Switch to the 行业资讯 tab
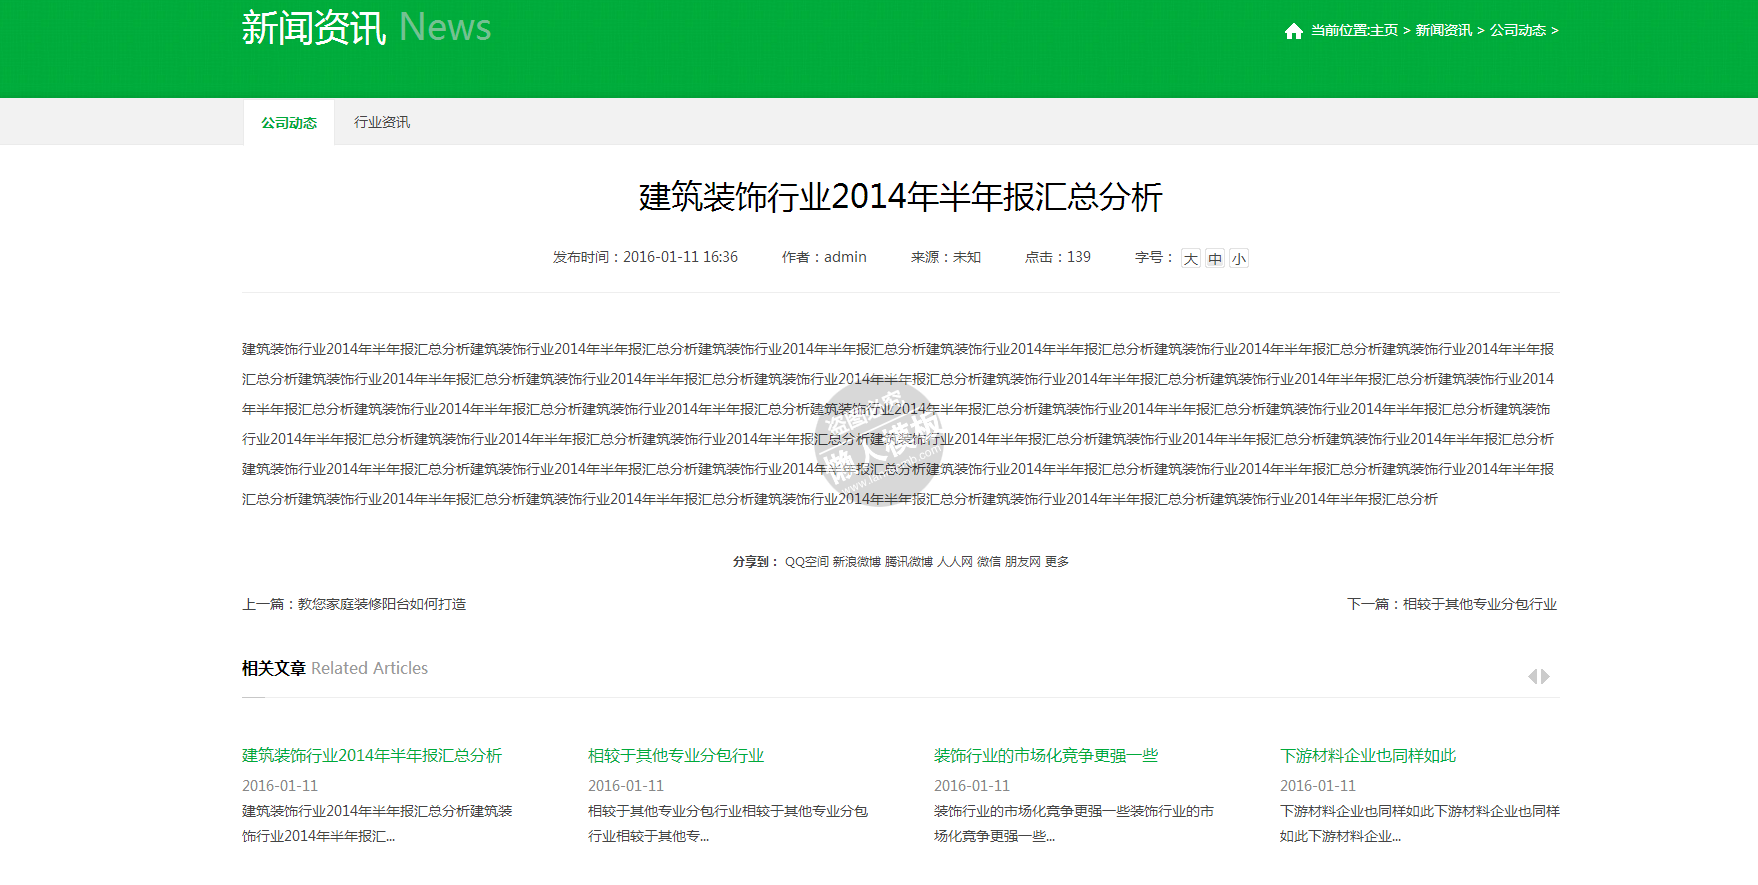1758x885 pixels. pos(382,122)
